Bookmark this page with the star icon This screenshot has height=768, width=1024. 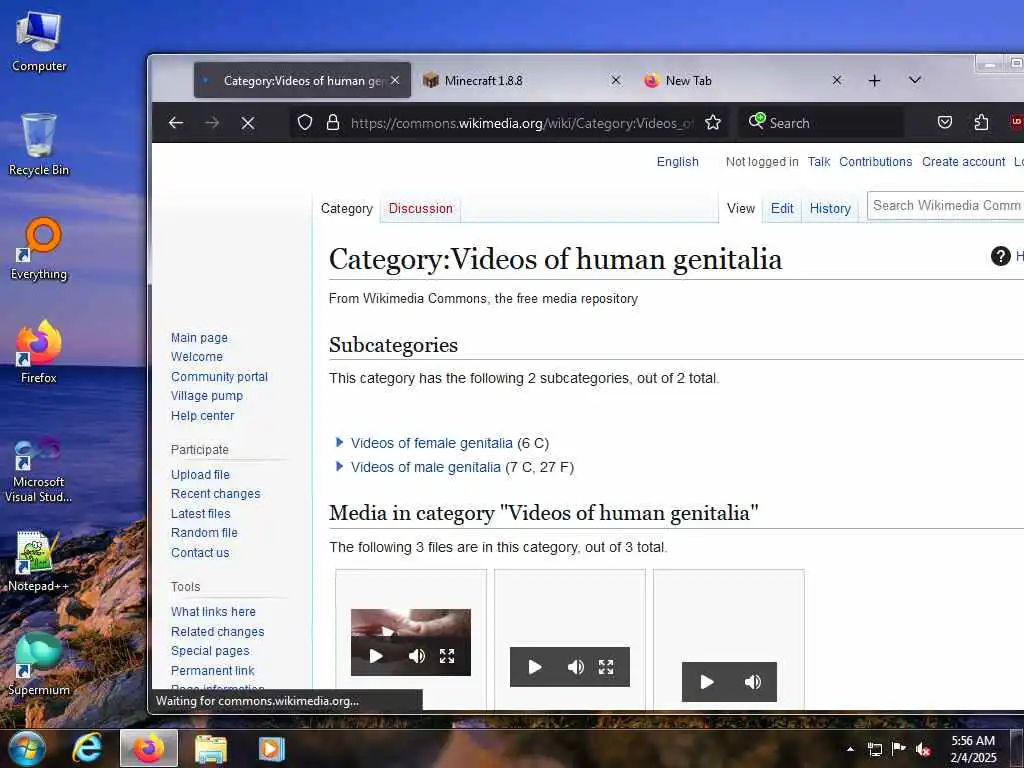713,123
